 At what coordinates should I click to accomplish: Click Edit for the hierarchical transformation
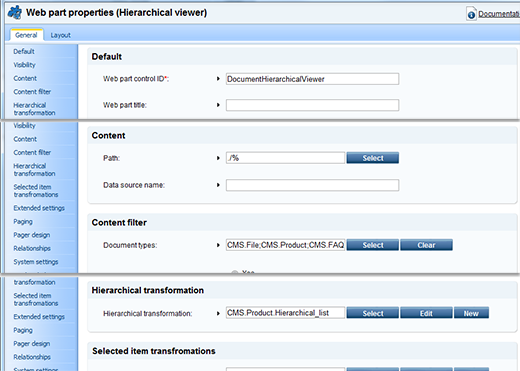[x=426, y=313]
